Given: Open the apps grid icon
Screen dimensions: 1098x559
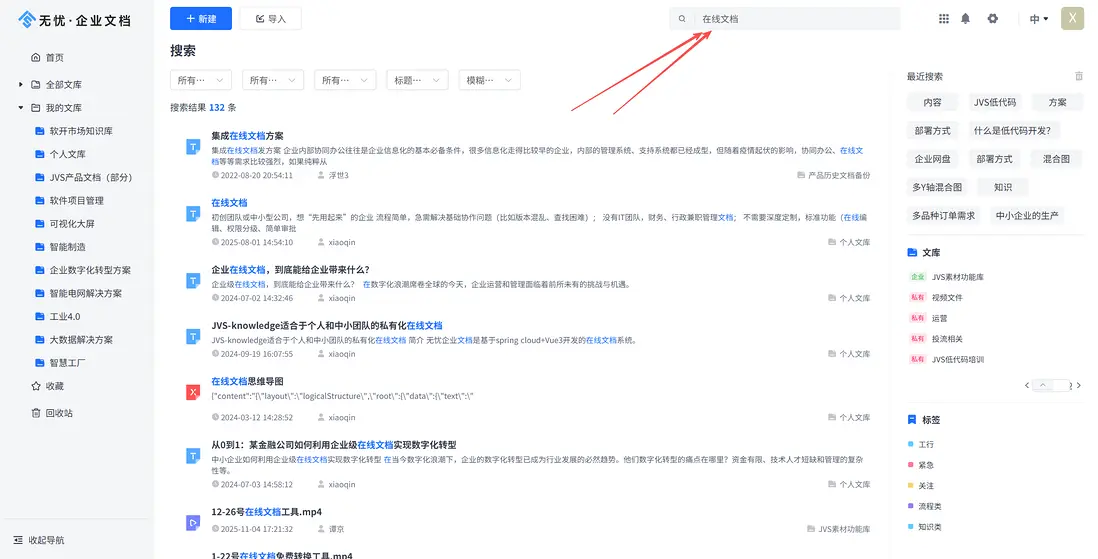Looking at the screenshot, I should (944, 19).
